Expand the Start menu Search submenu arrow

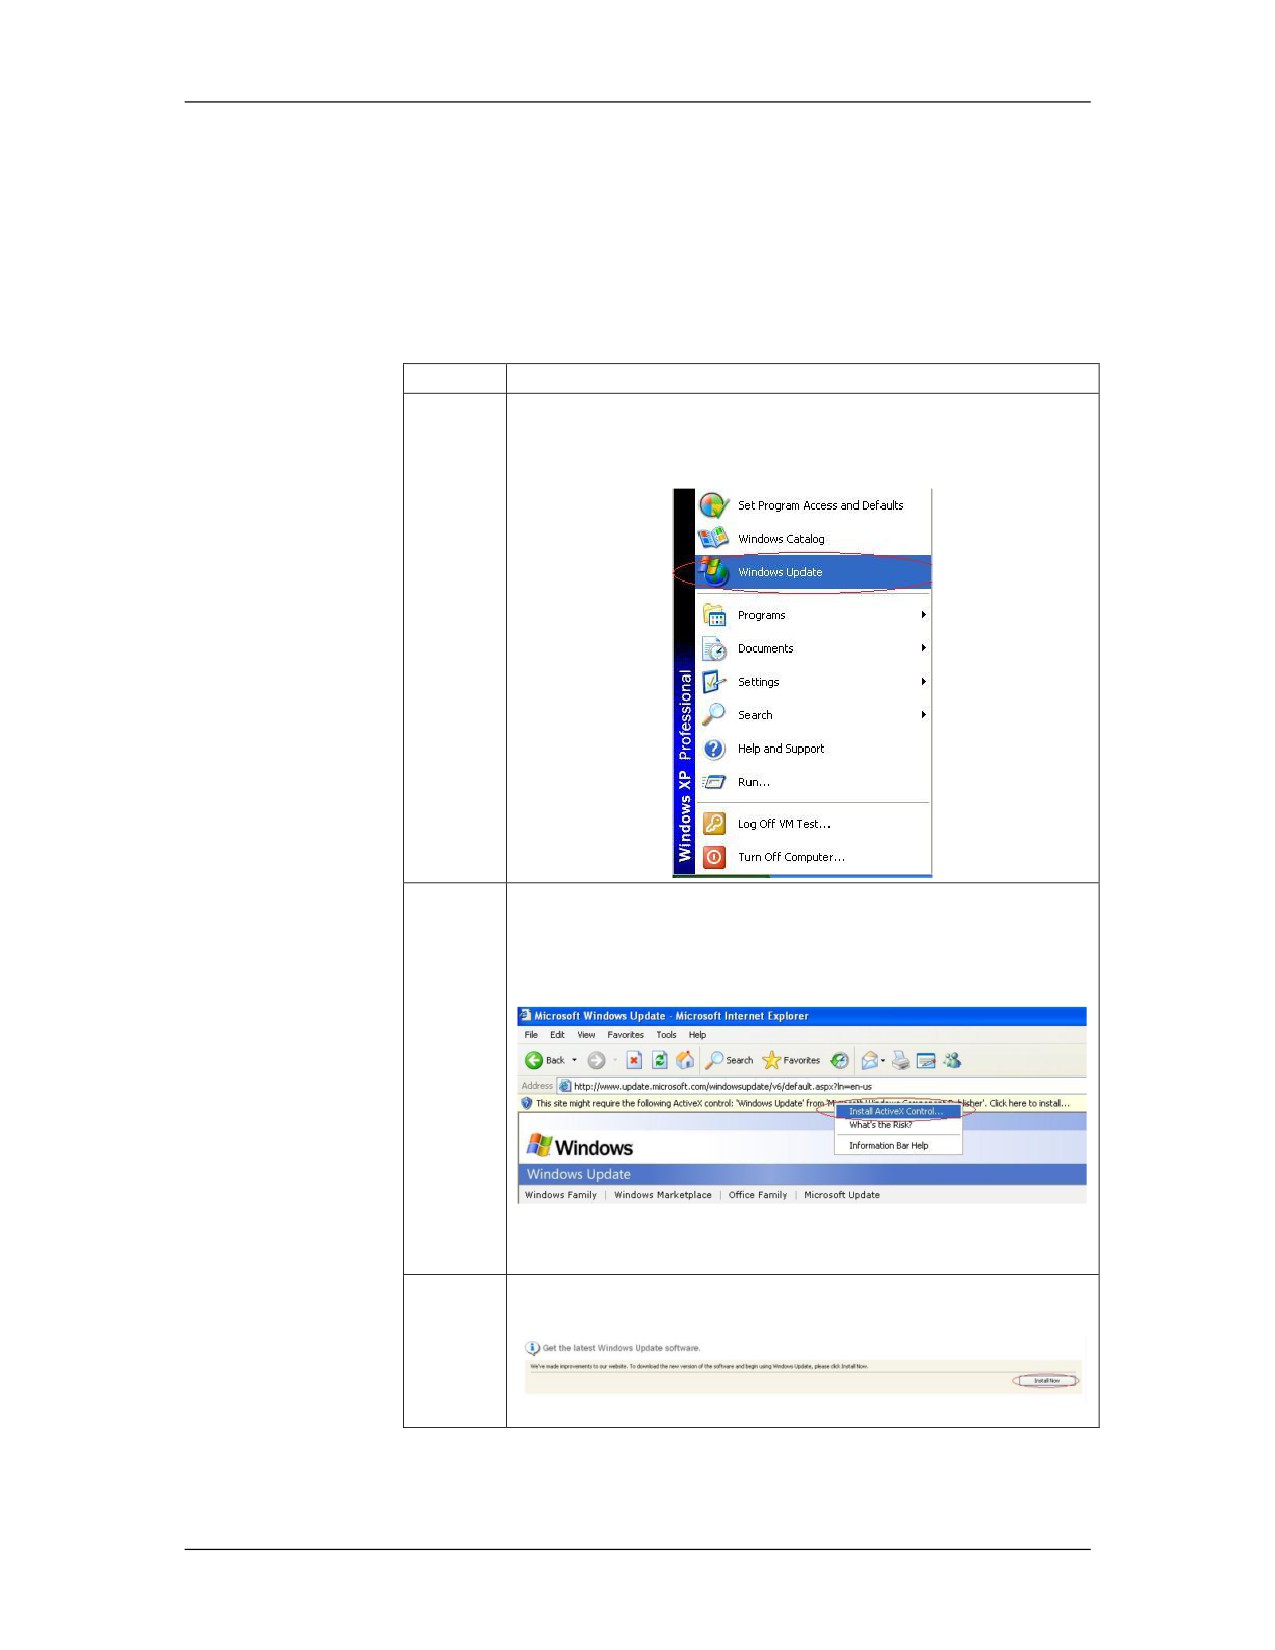point(924,715)
